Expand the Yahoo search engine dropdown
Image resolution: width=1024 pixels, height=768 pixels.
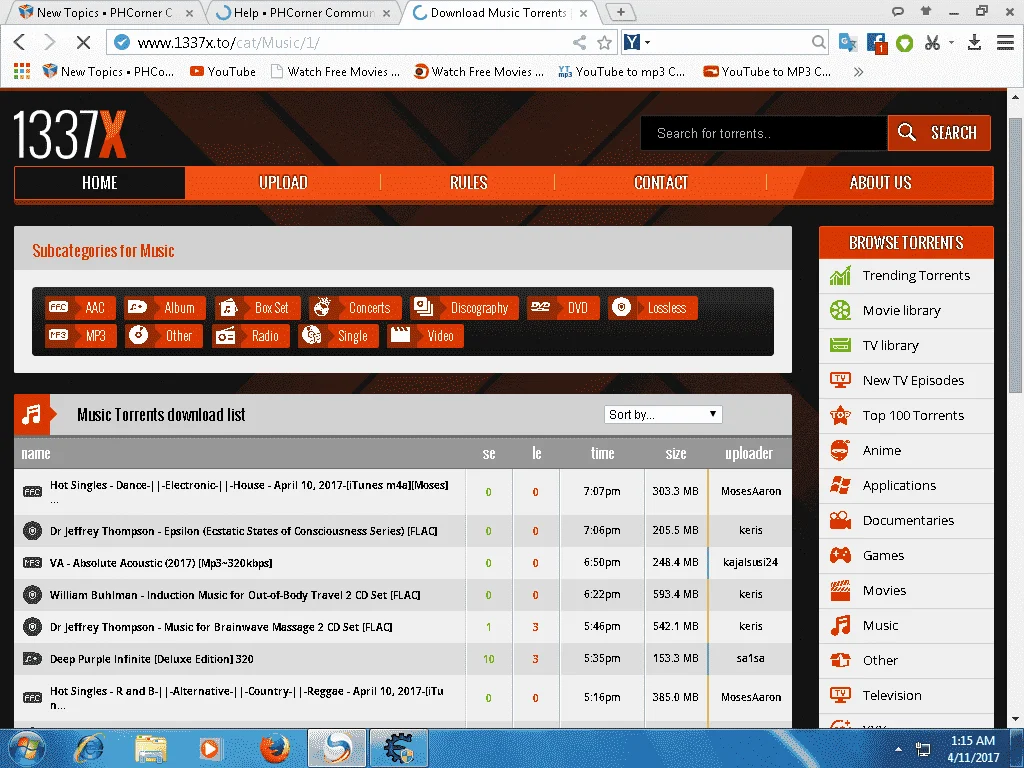tap(647, 42)
